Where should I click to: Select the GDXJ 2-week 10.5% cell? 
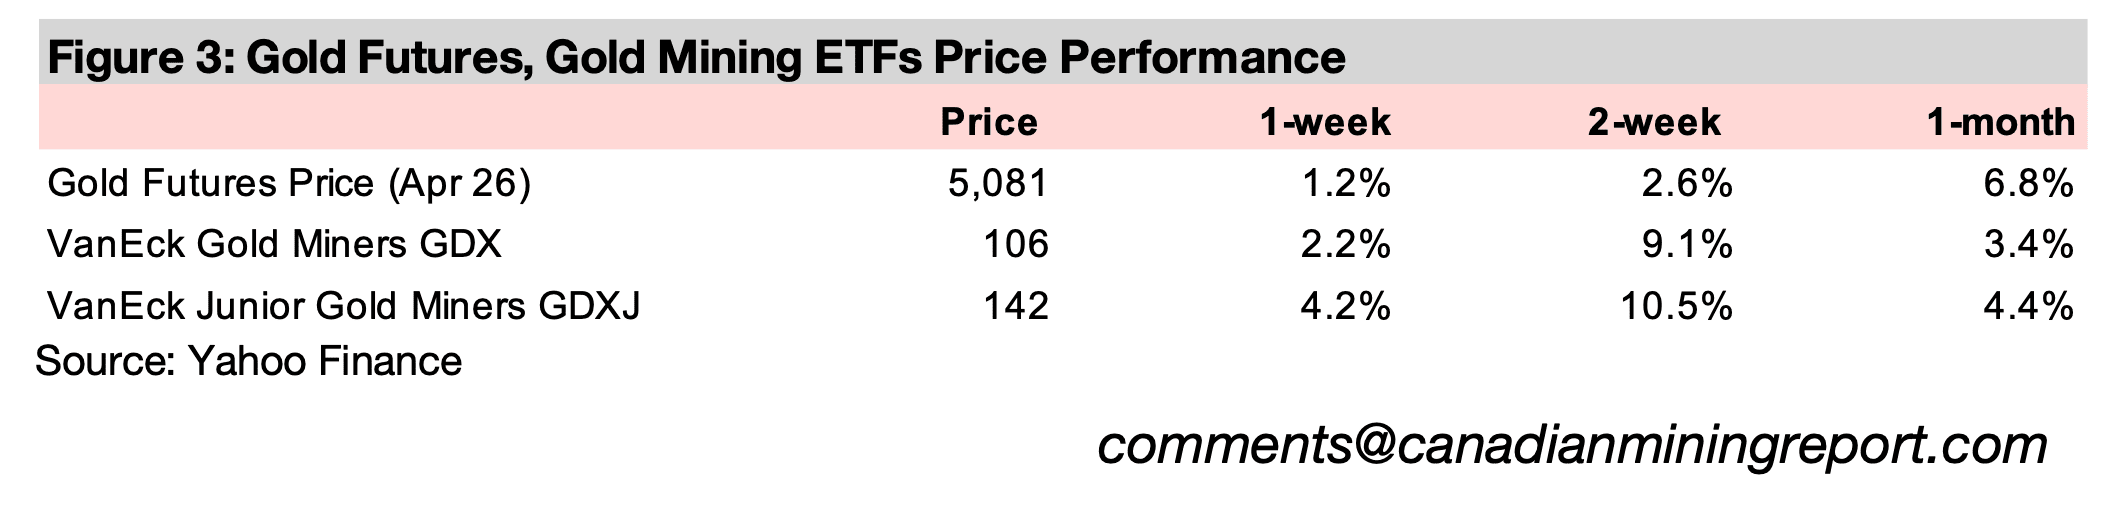[x=1675, y=305]
